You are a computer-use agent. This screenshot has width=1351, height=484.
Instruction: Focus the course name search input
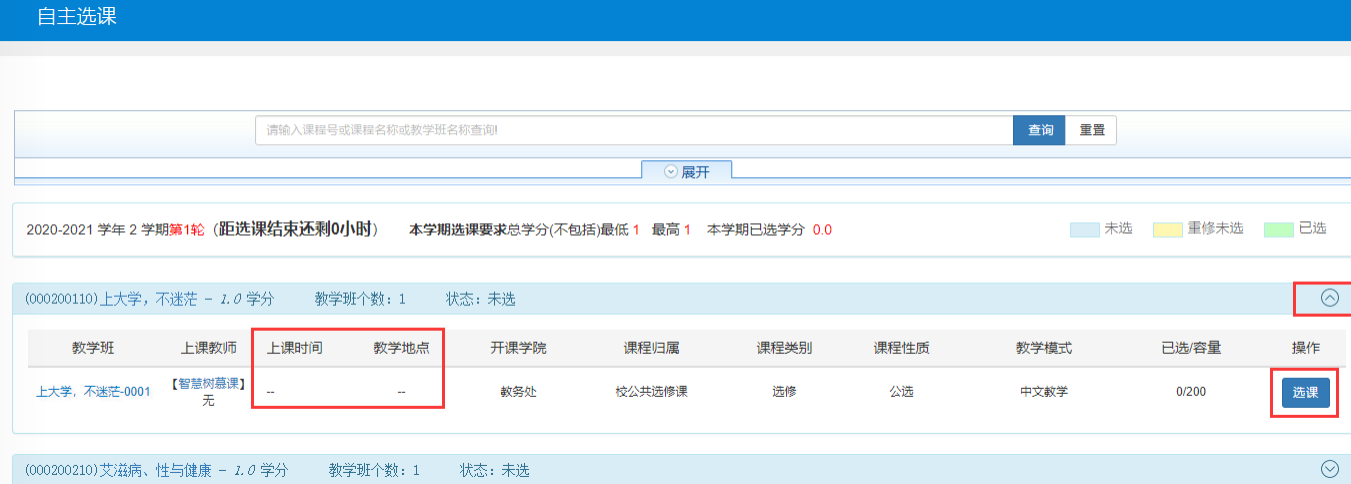pyautogui.click(x=634, y=131)
